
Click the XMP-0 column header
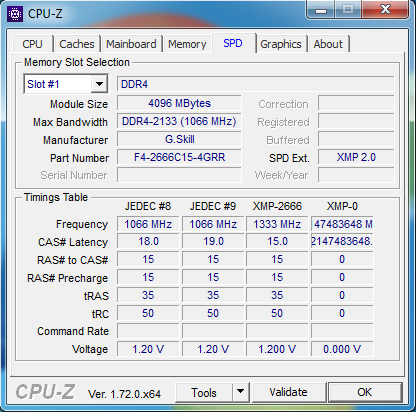tap(342, 206)
